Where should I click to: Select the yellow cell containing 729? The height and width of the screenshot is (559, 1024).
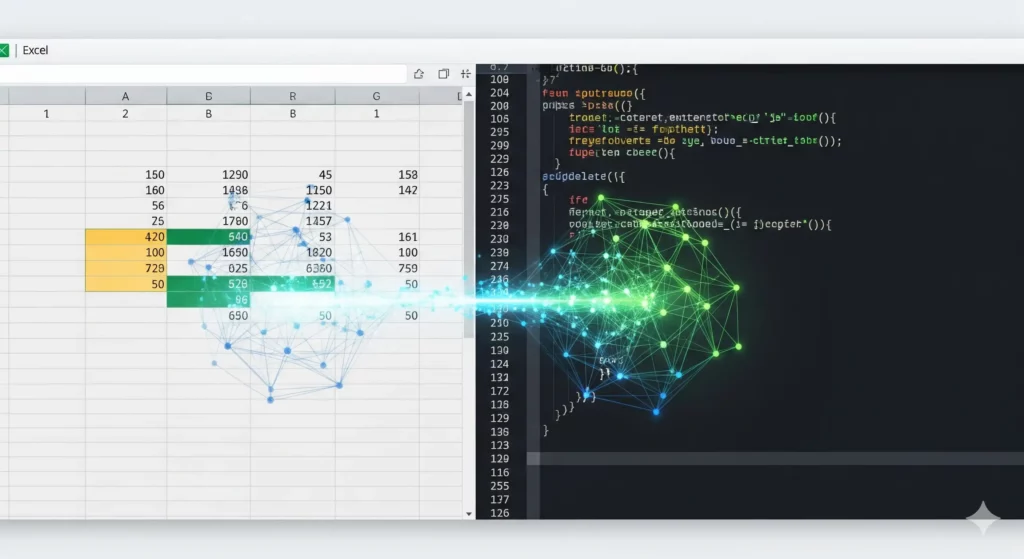pos(125,269)
